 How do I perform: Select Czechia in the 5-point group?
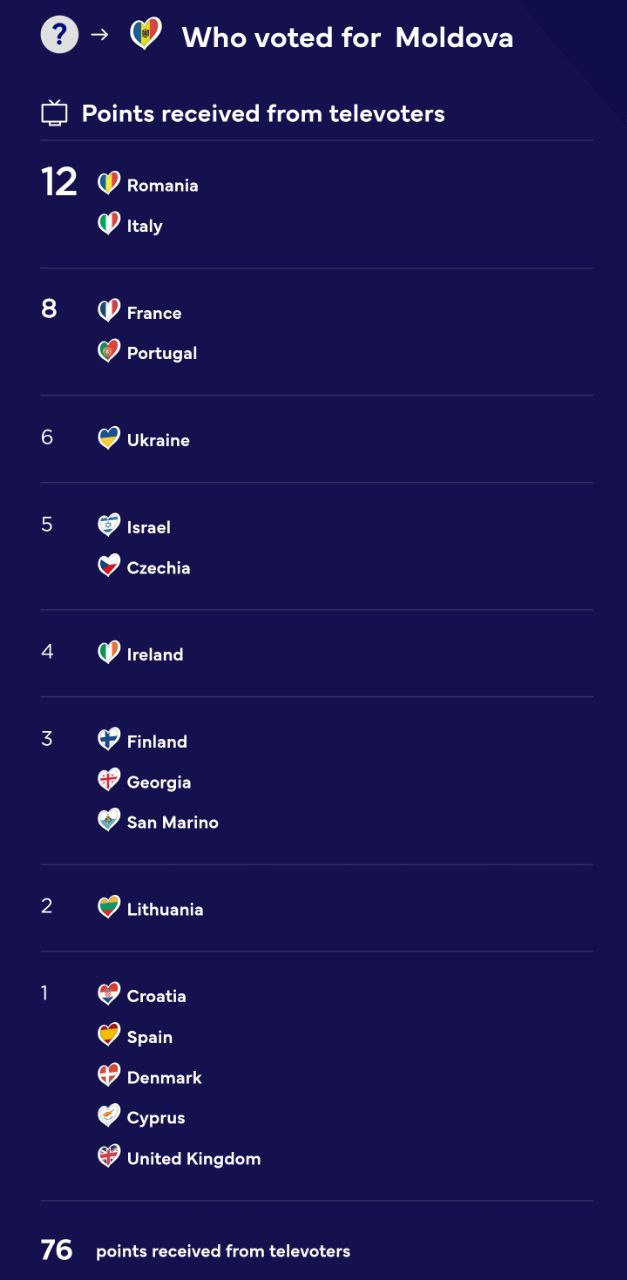(158, 568)
